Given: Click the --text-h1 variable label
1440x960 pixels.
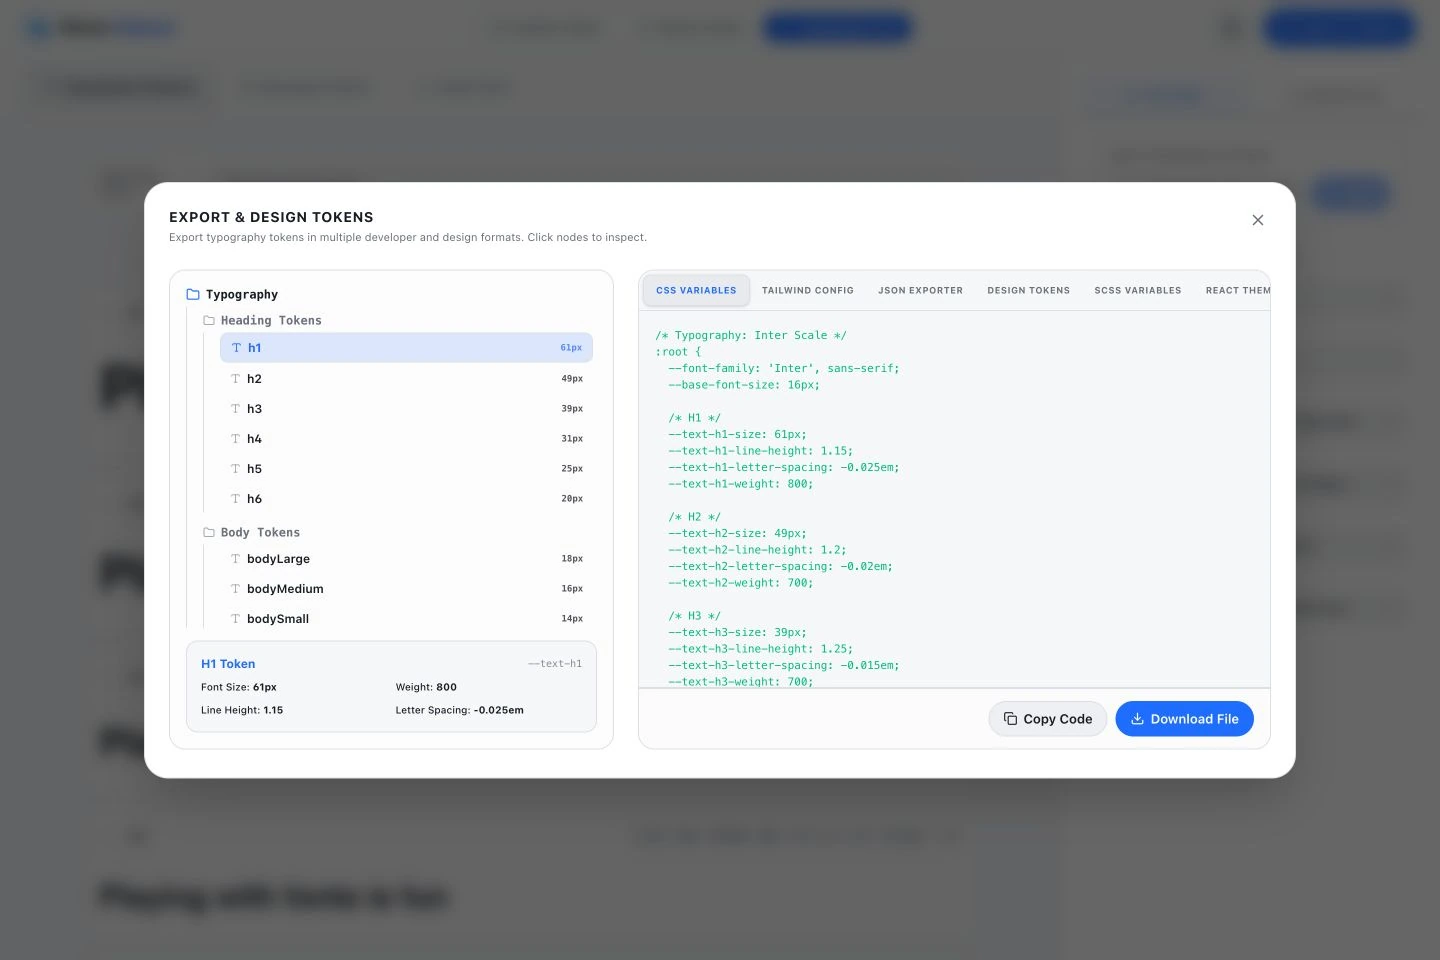Looking at the screenshot, I should [555, 664].
